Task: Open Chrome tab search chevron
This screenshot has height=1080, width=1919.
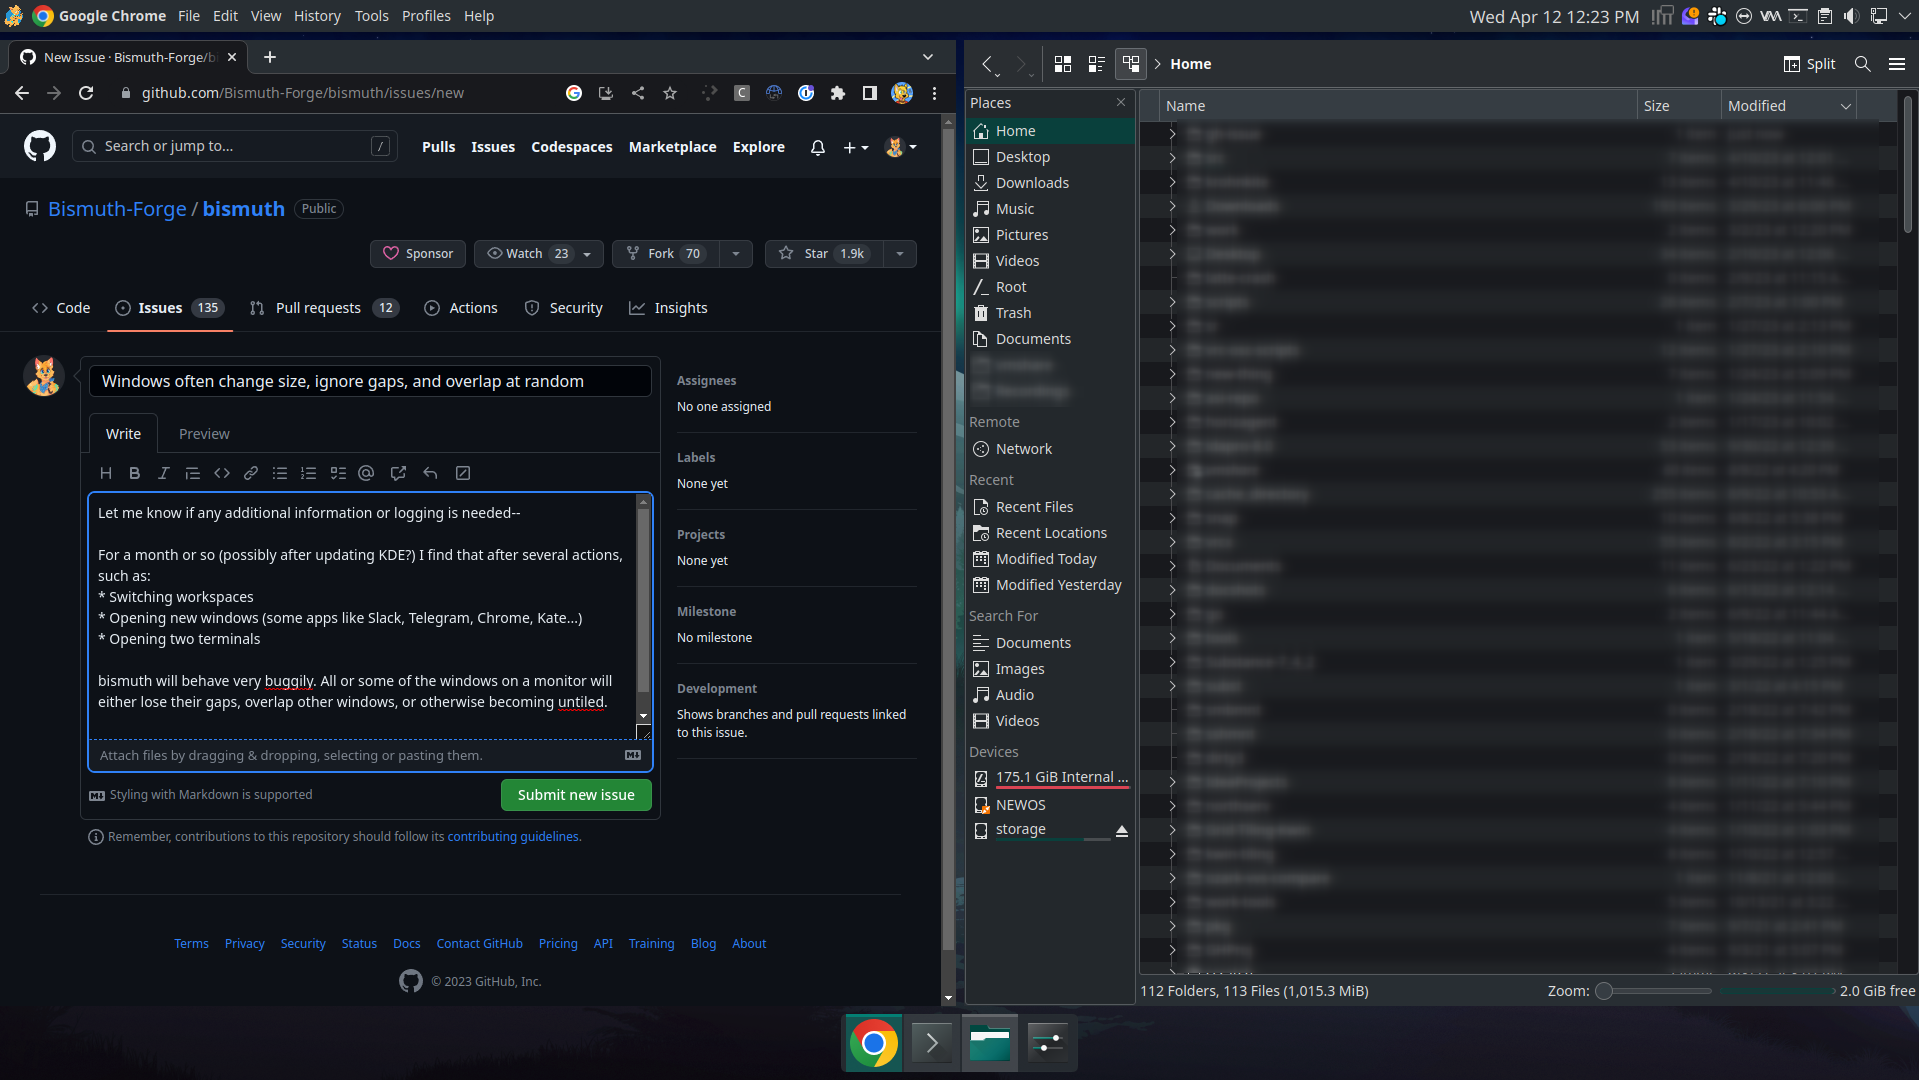Action: pyautogui.click(x=928, y=57)
